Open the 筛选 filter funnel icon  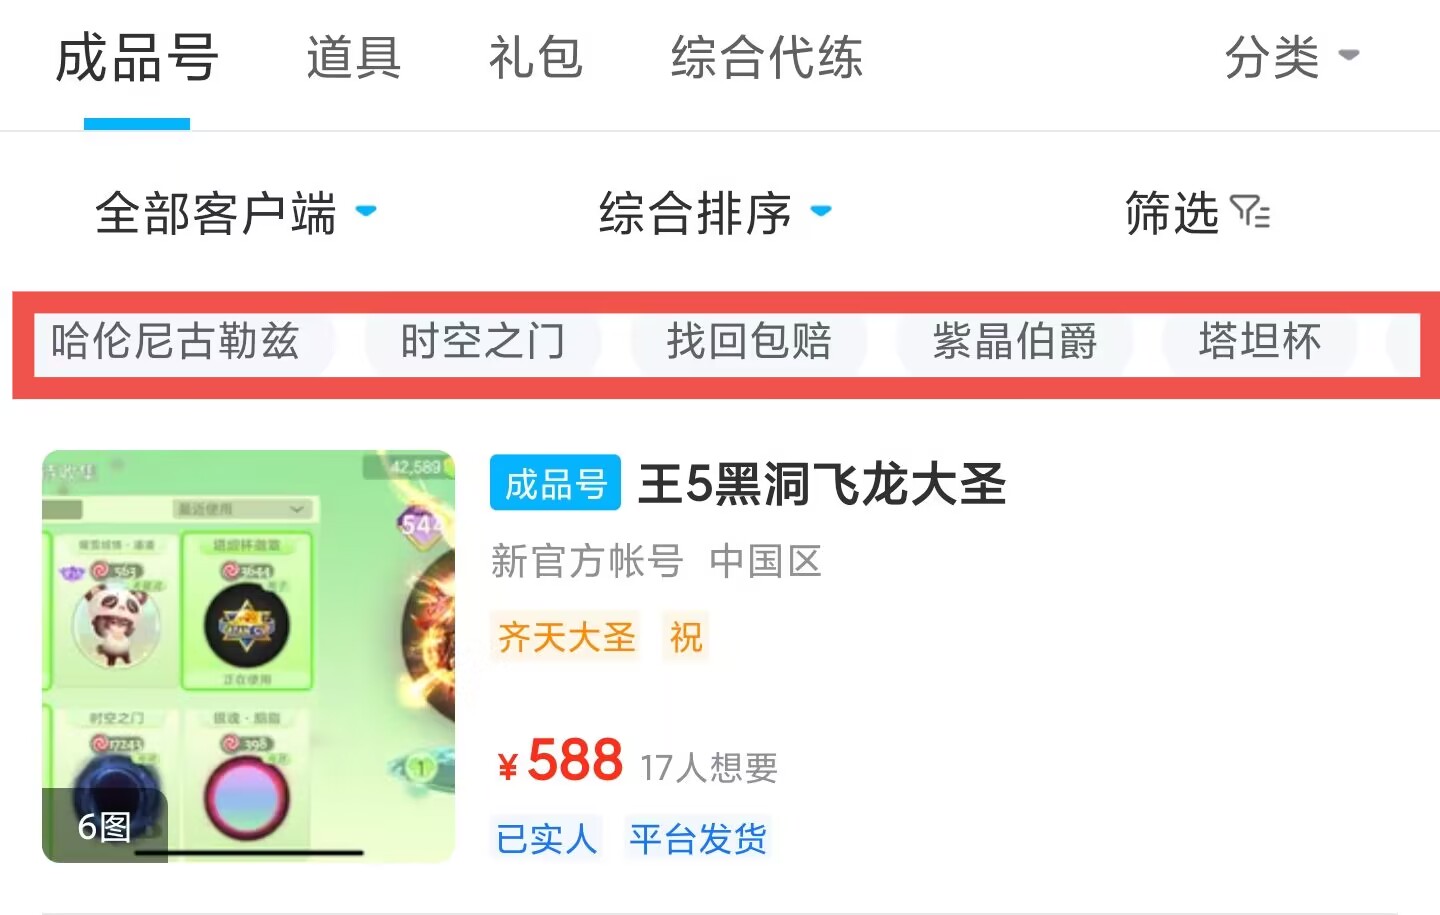pyautogui.click(x=1250, y=213)
